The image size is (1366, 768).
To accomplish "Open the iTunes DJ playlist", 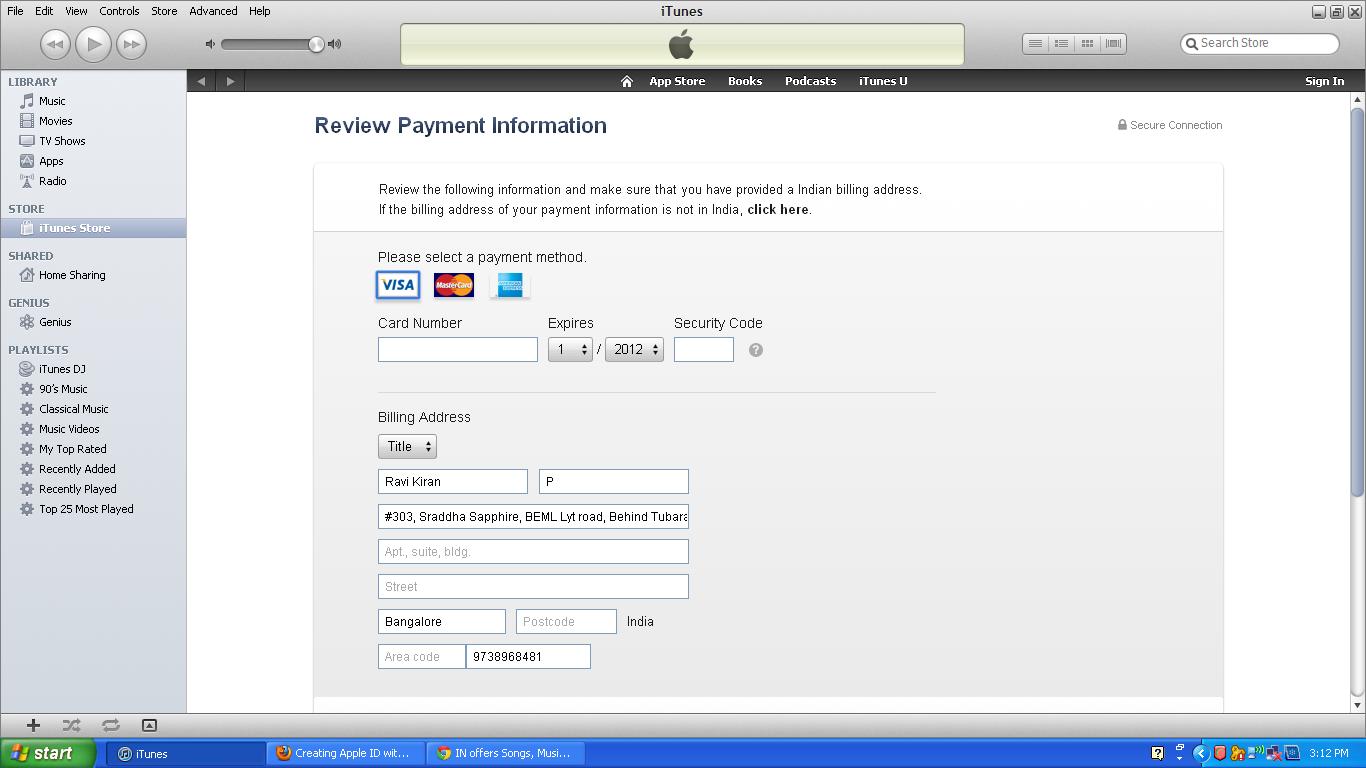I will (62, 369).
